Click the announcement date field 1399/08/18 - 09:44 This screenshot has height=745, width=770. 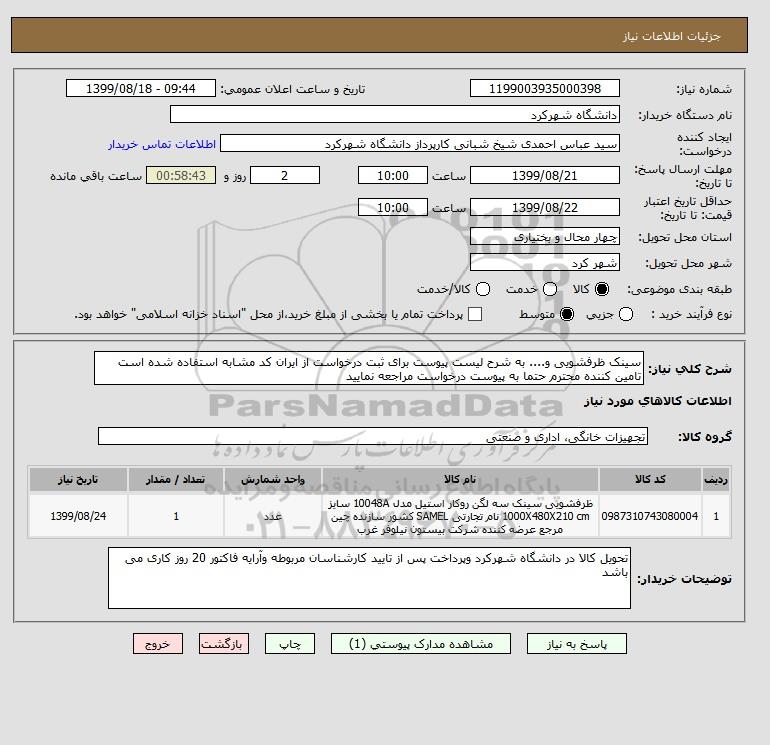(141, 89)
